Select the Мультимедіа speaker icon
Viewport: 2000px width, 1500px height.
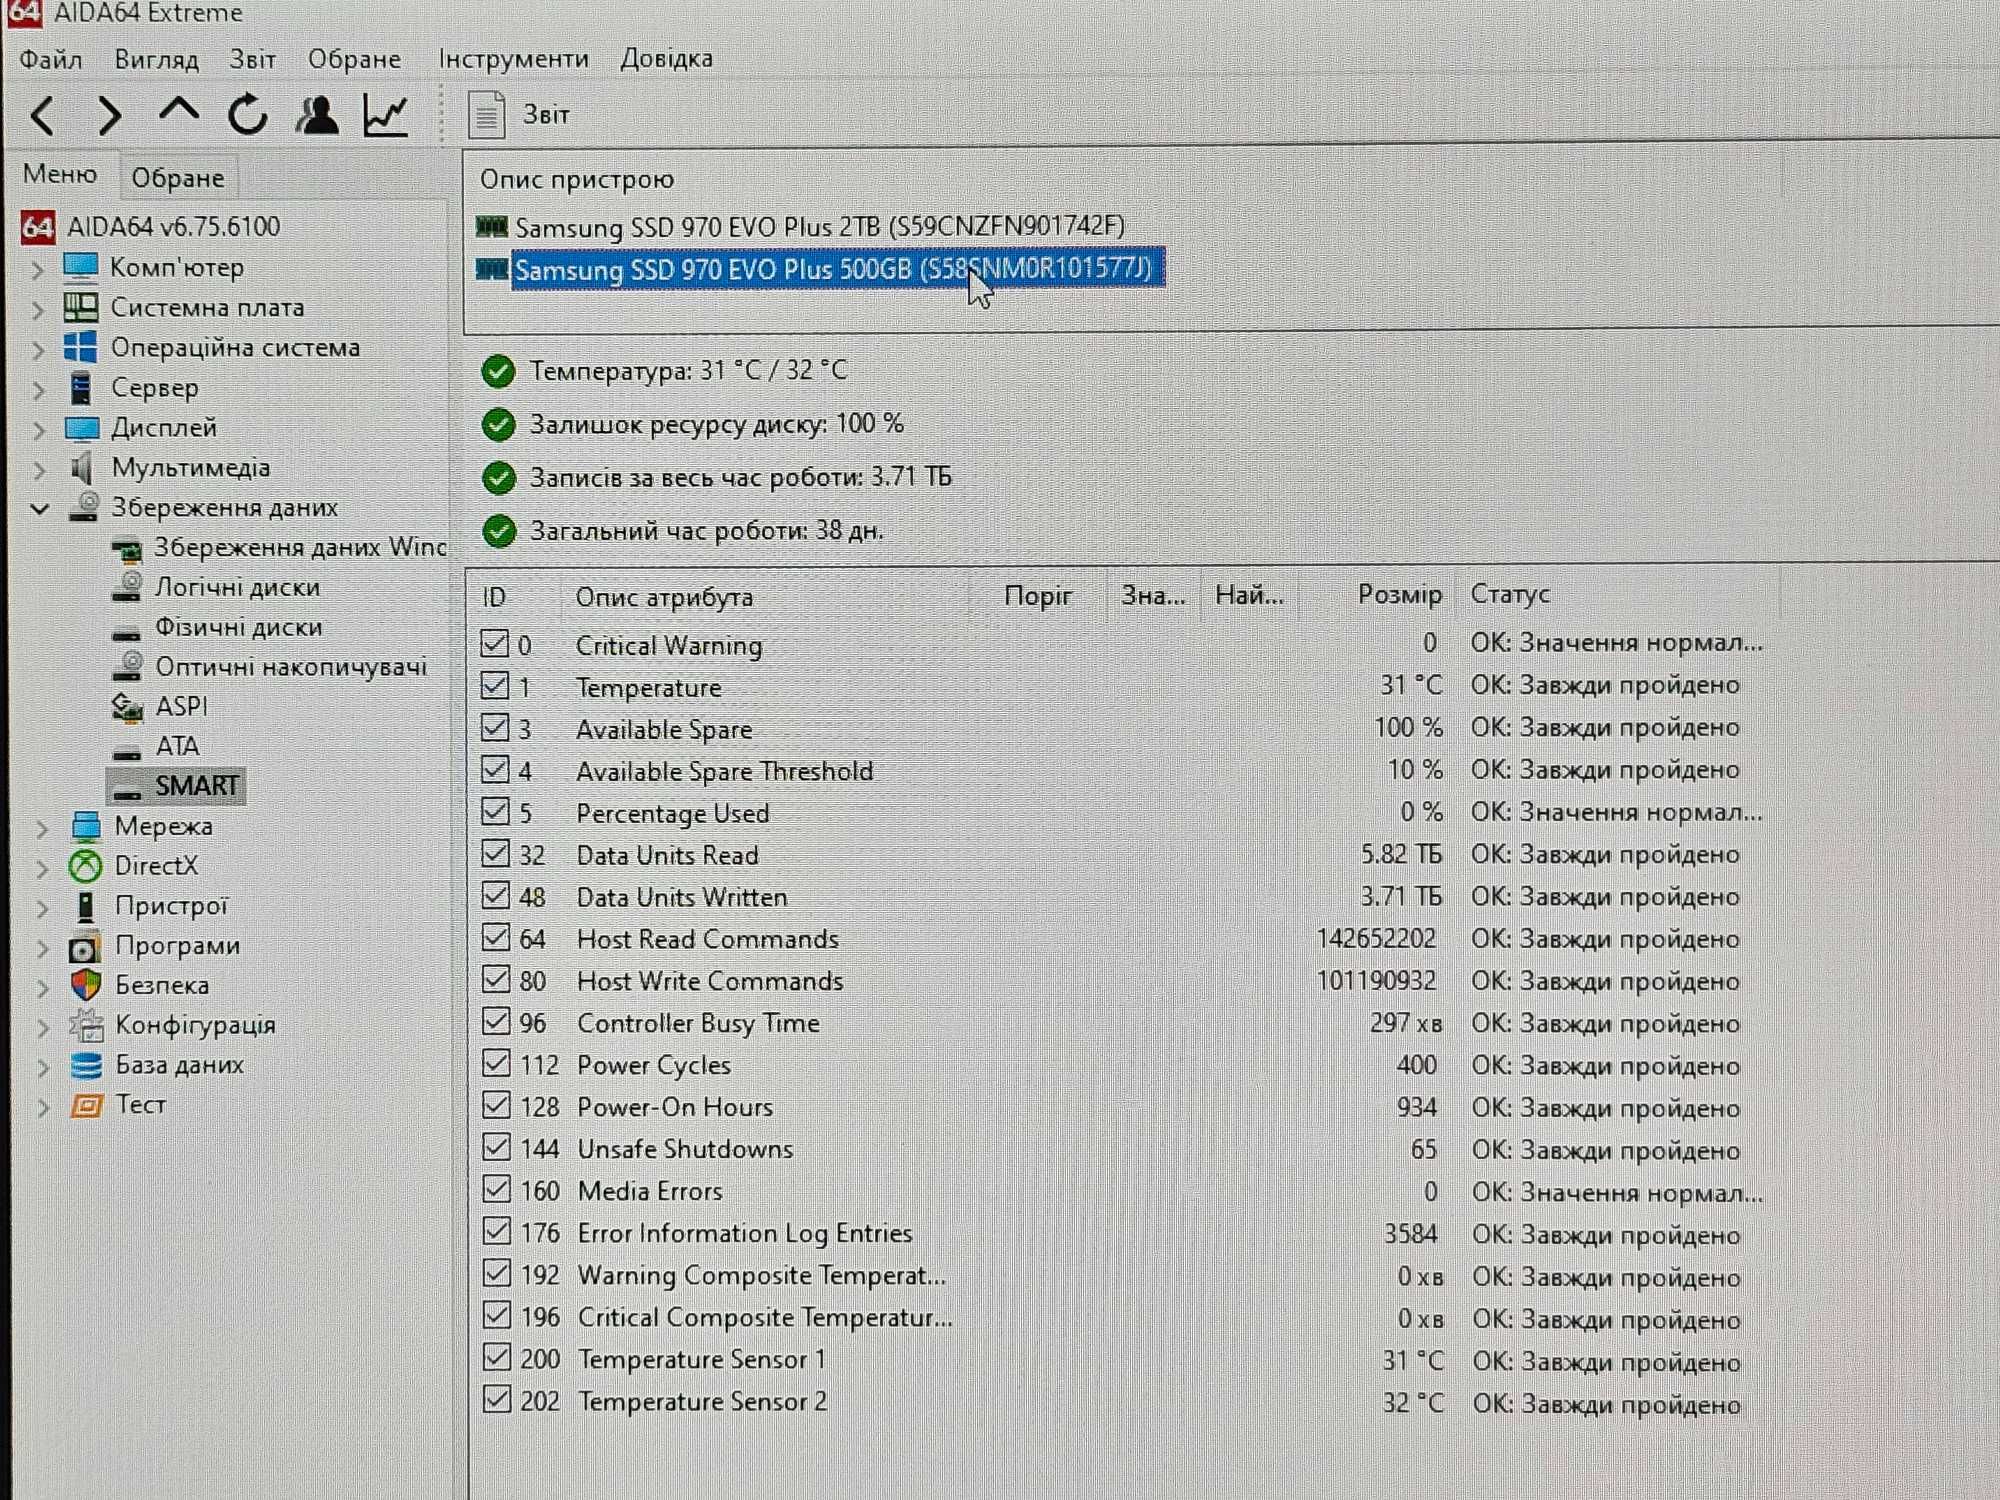[81, 467]
